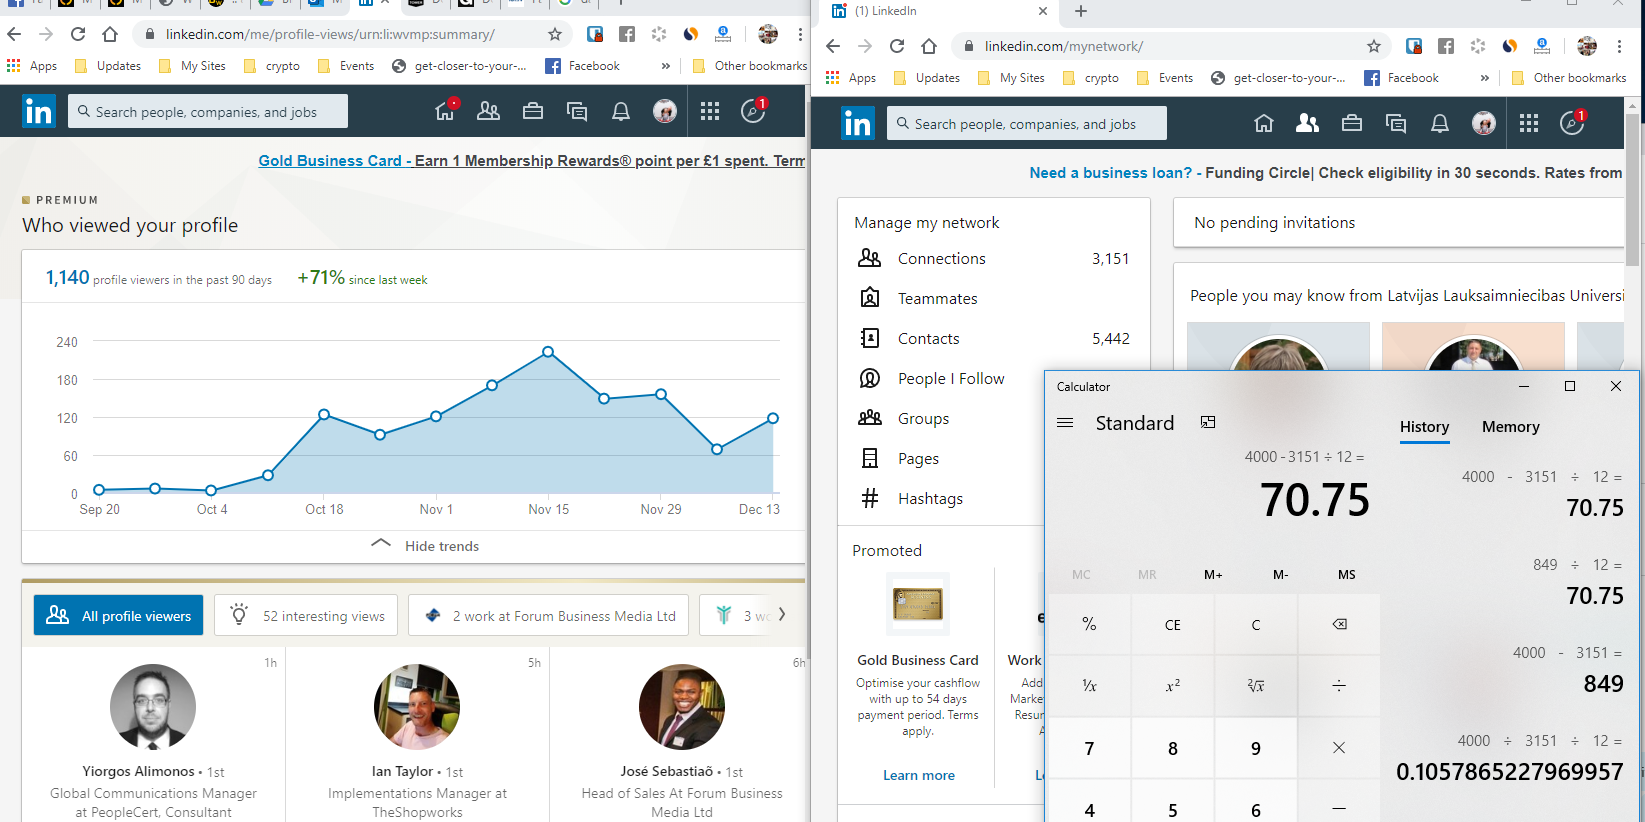
Task: Click calculator M+ memory button
Action: point(1213,574)
